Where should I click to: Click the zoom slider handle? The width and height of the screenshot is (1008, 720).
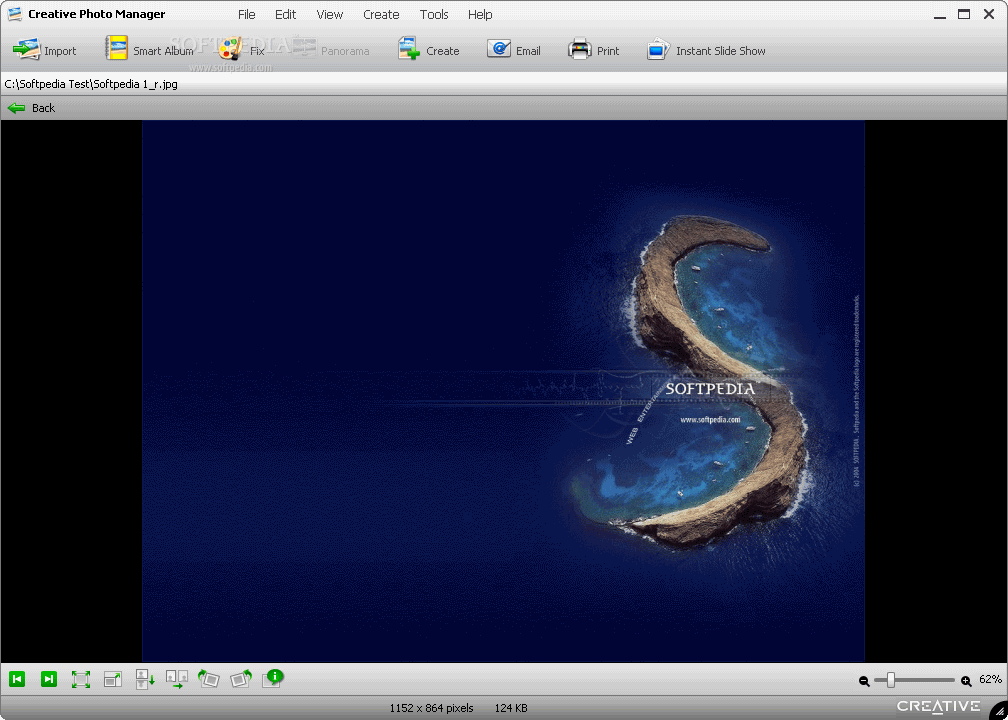pyautogui.click(x=891, y=680)
